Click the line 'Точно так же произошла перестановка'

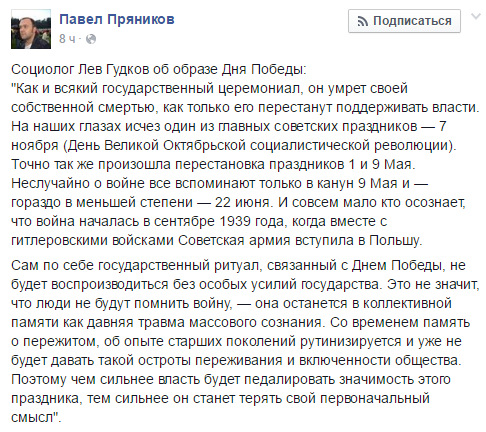point(213,164)
